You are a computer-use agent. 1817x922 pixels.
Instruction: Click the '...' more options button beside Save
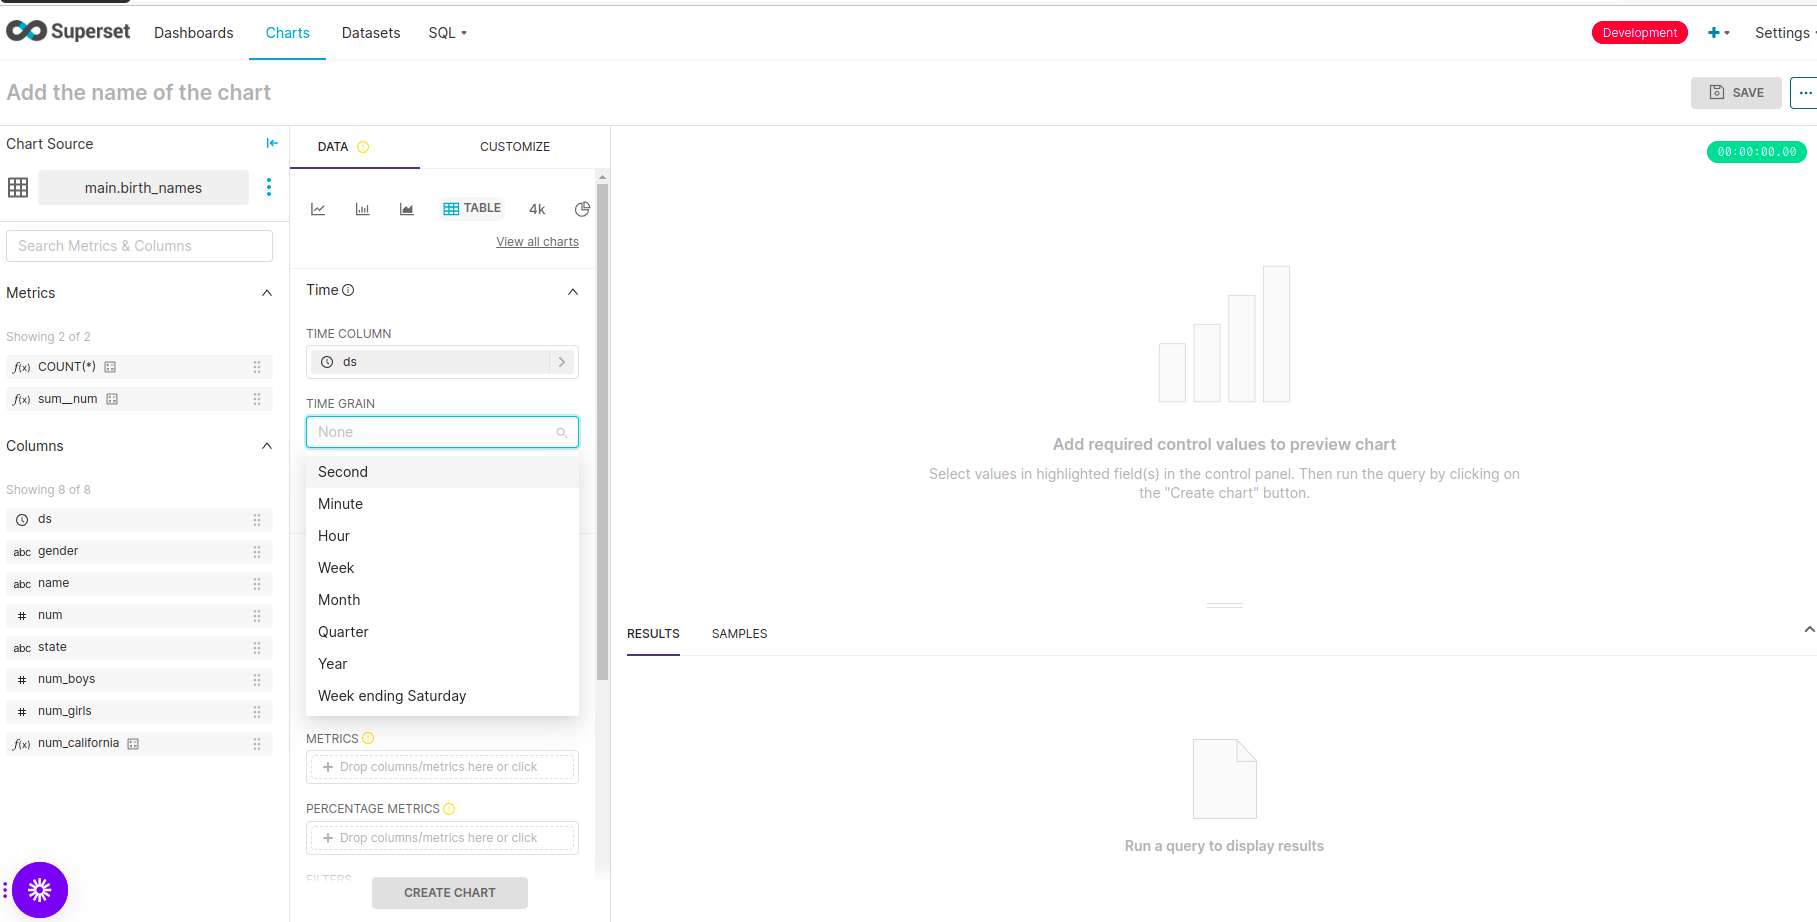coord(1805,92)
